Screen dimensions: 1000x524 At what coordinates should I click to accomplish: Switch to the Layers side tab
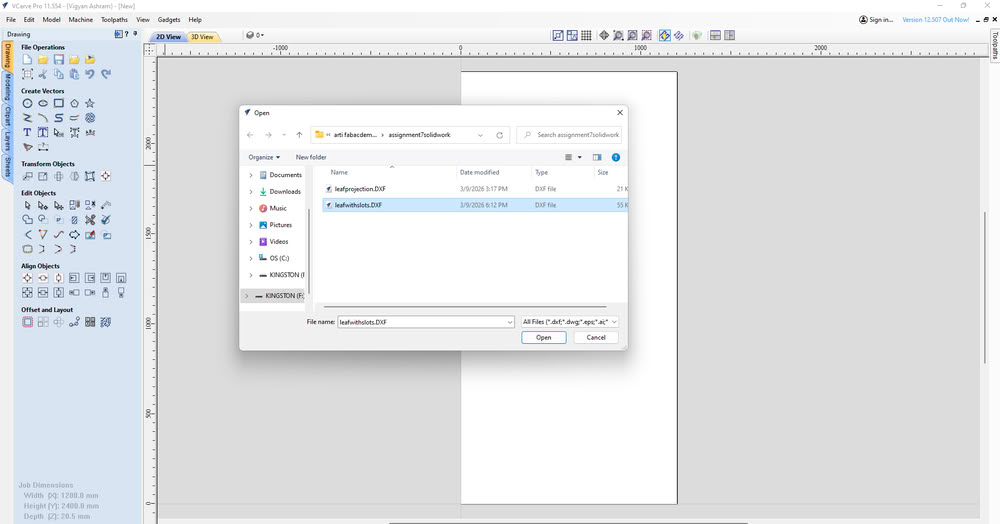point(8,141)
